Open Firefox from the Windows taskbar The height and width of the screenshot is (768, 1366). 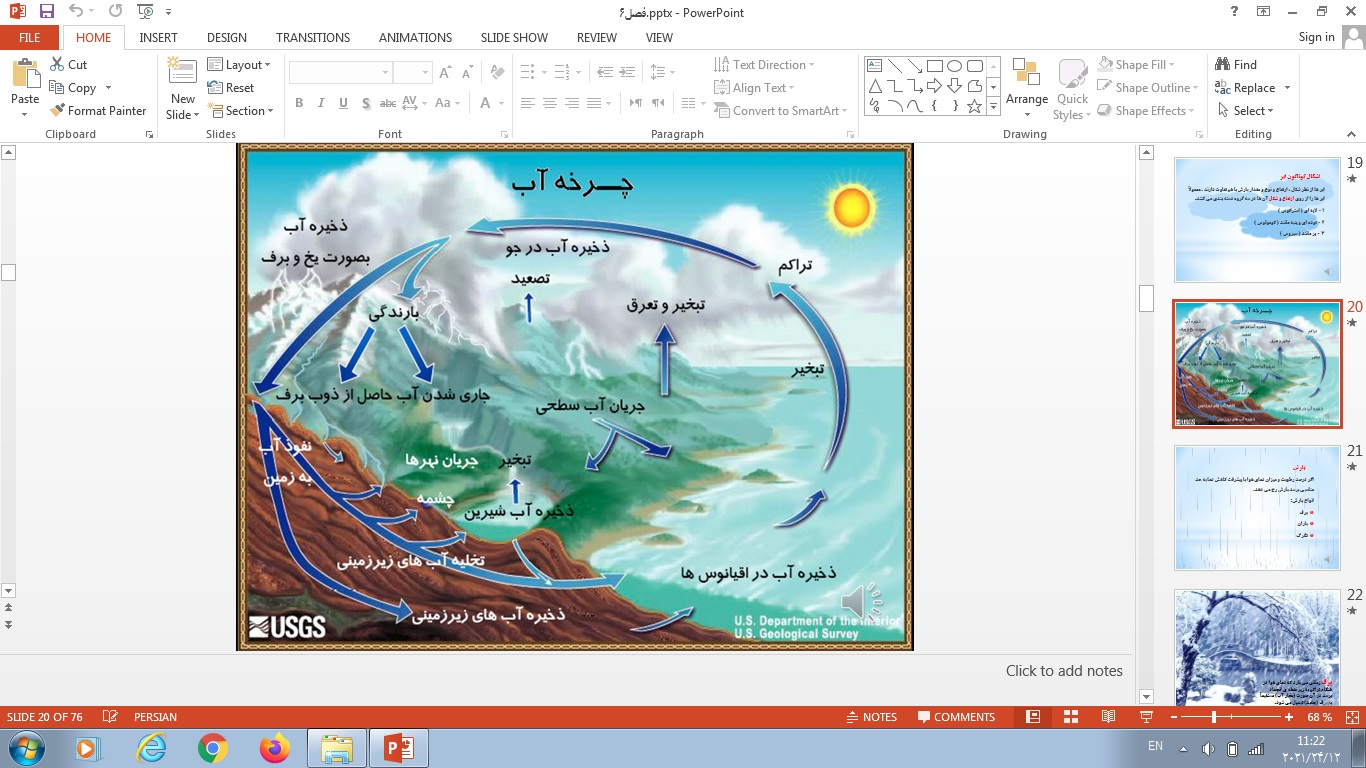[274, 748]
